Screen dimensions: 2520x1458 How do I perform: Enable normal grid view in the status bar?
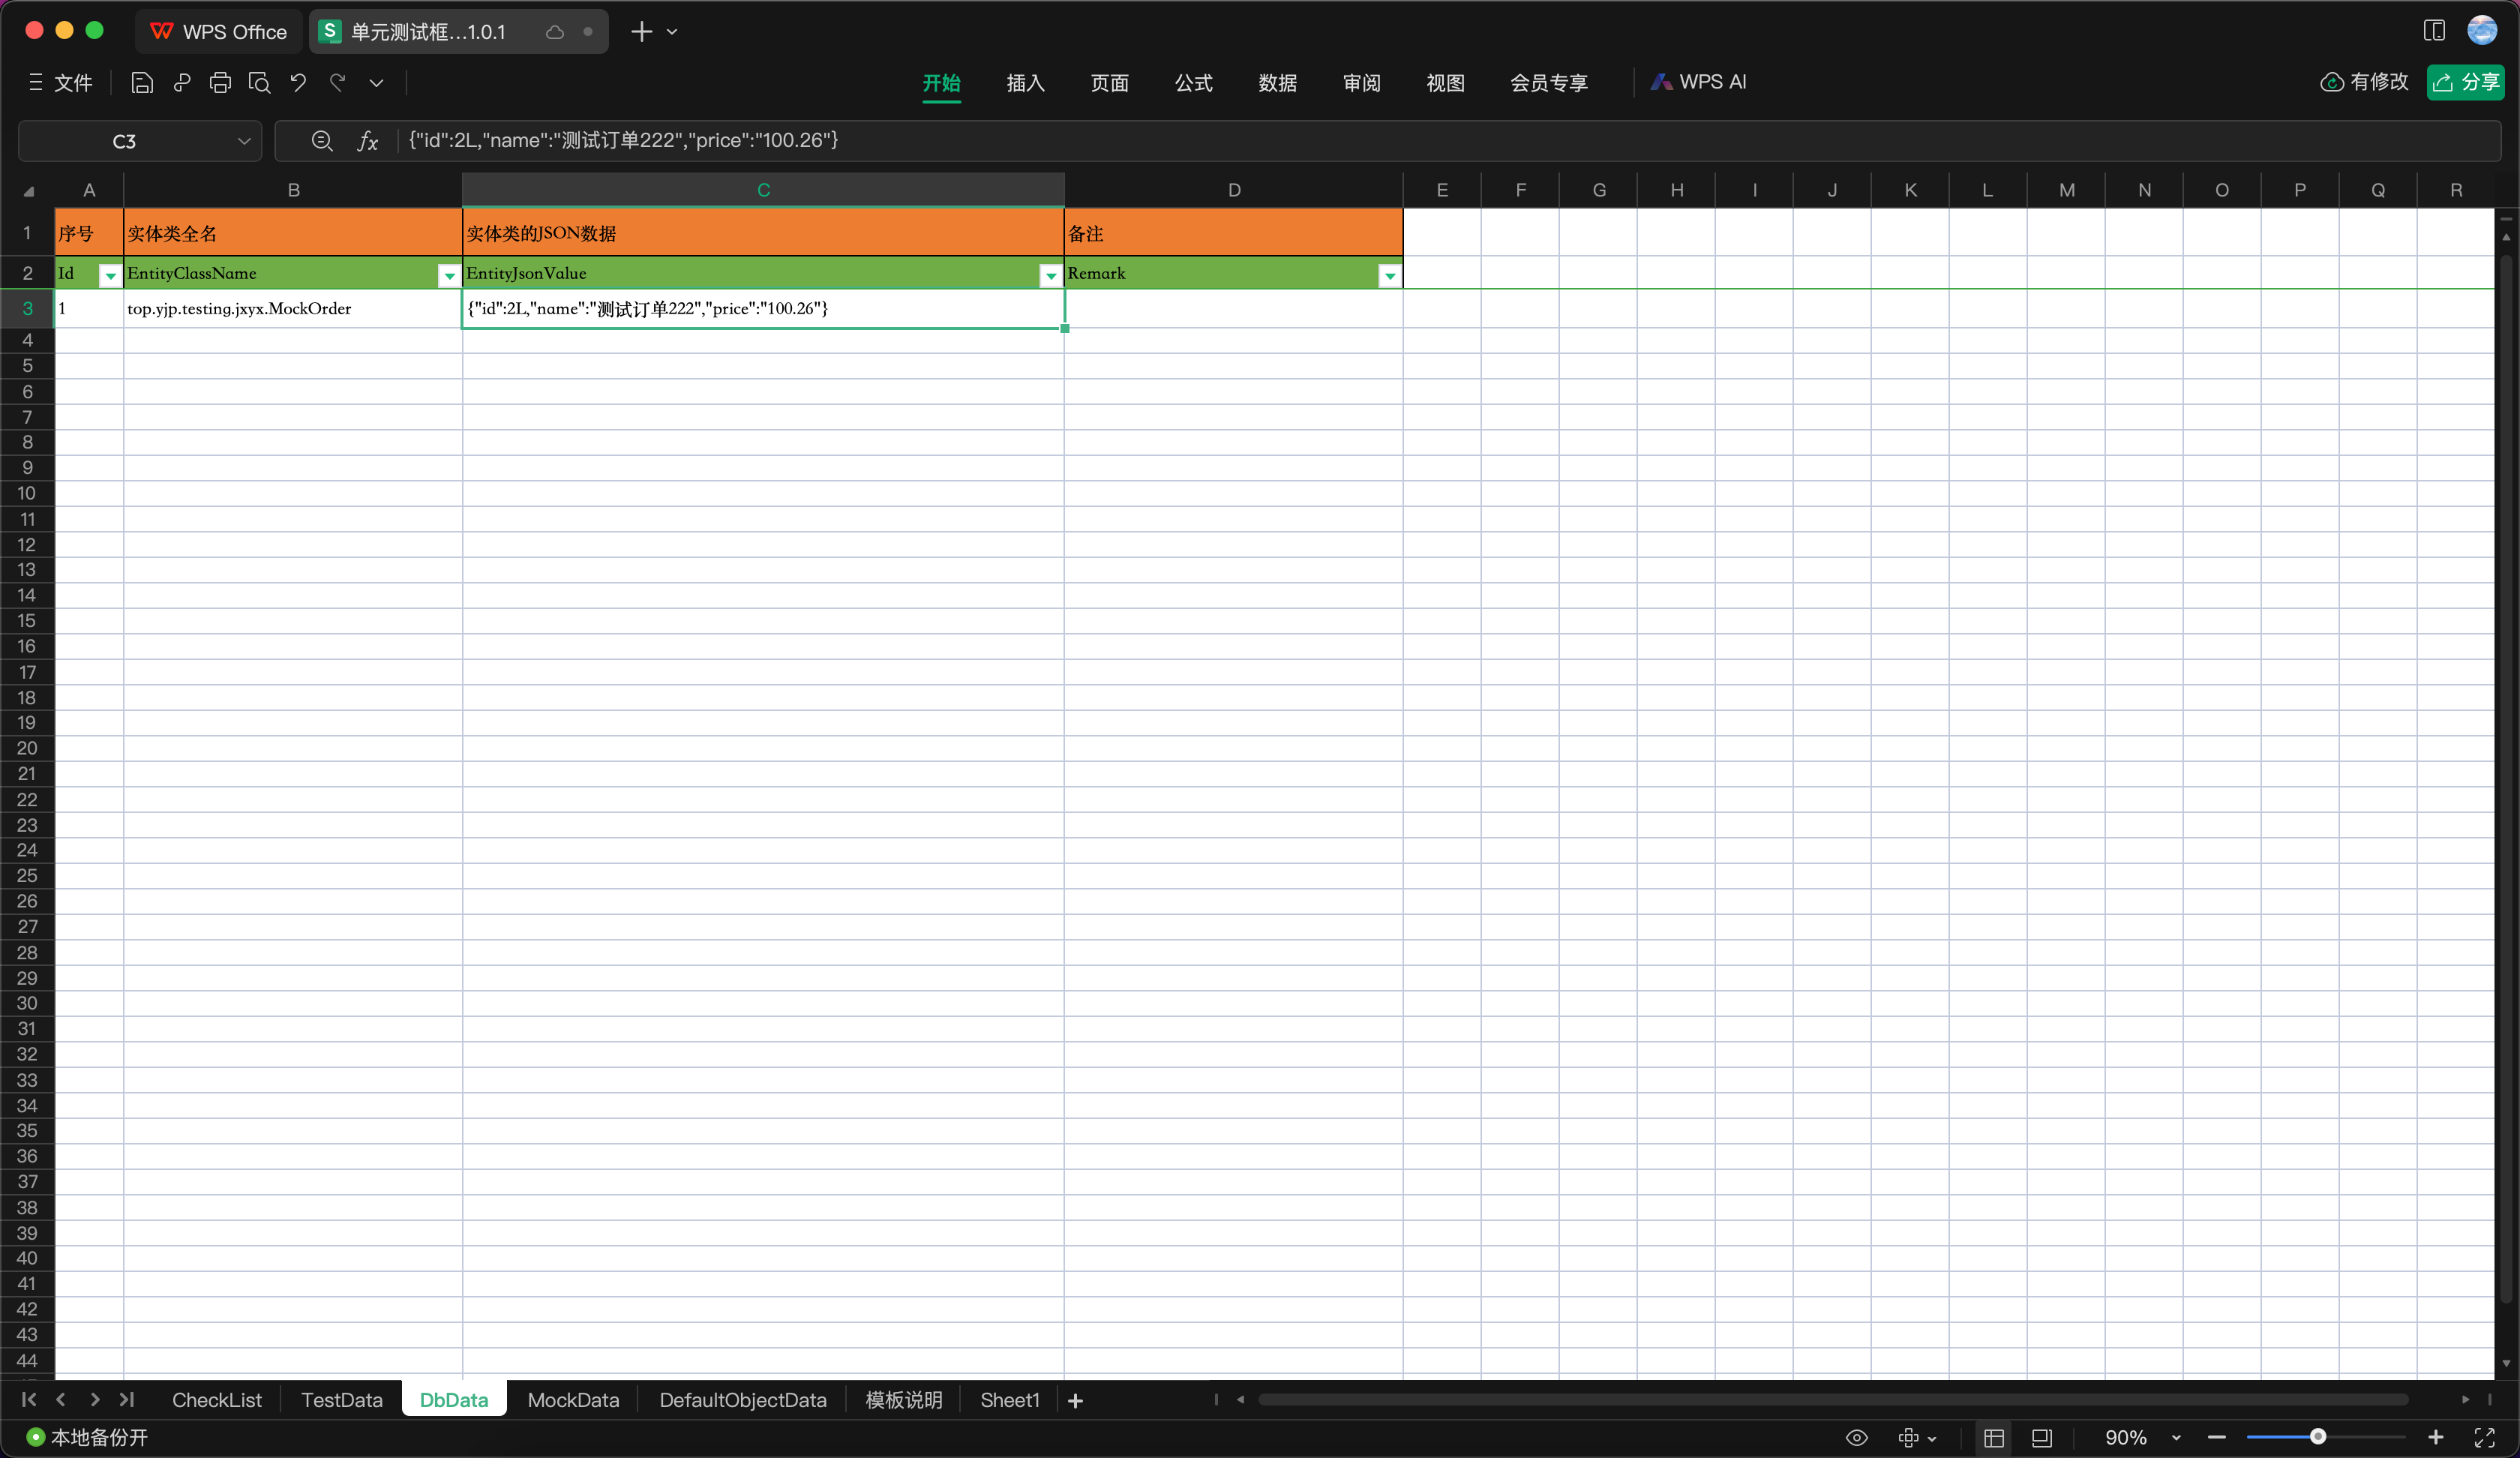1993,1438
